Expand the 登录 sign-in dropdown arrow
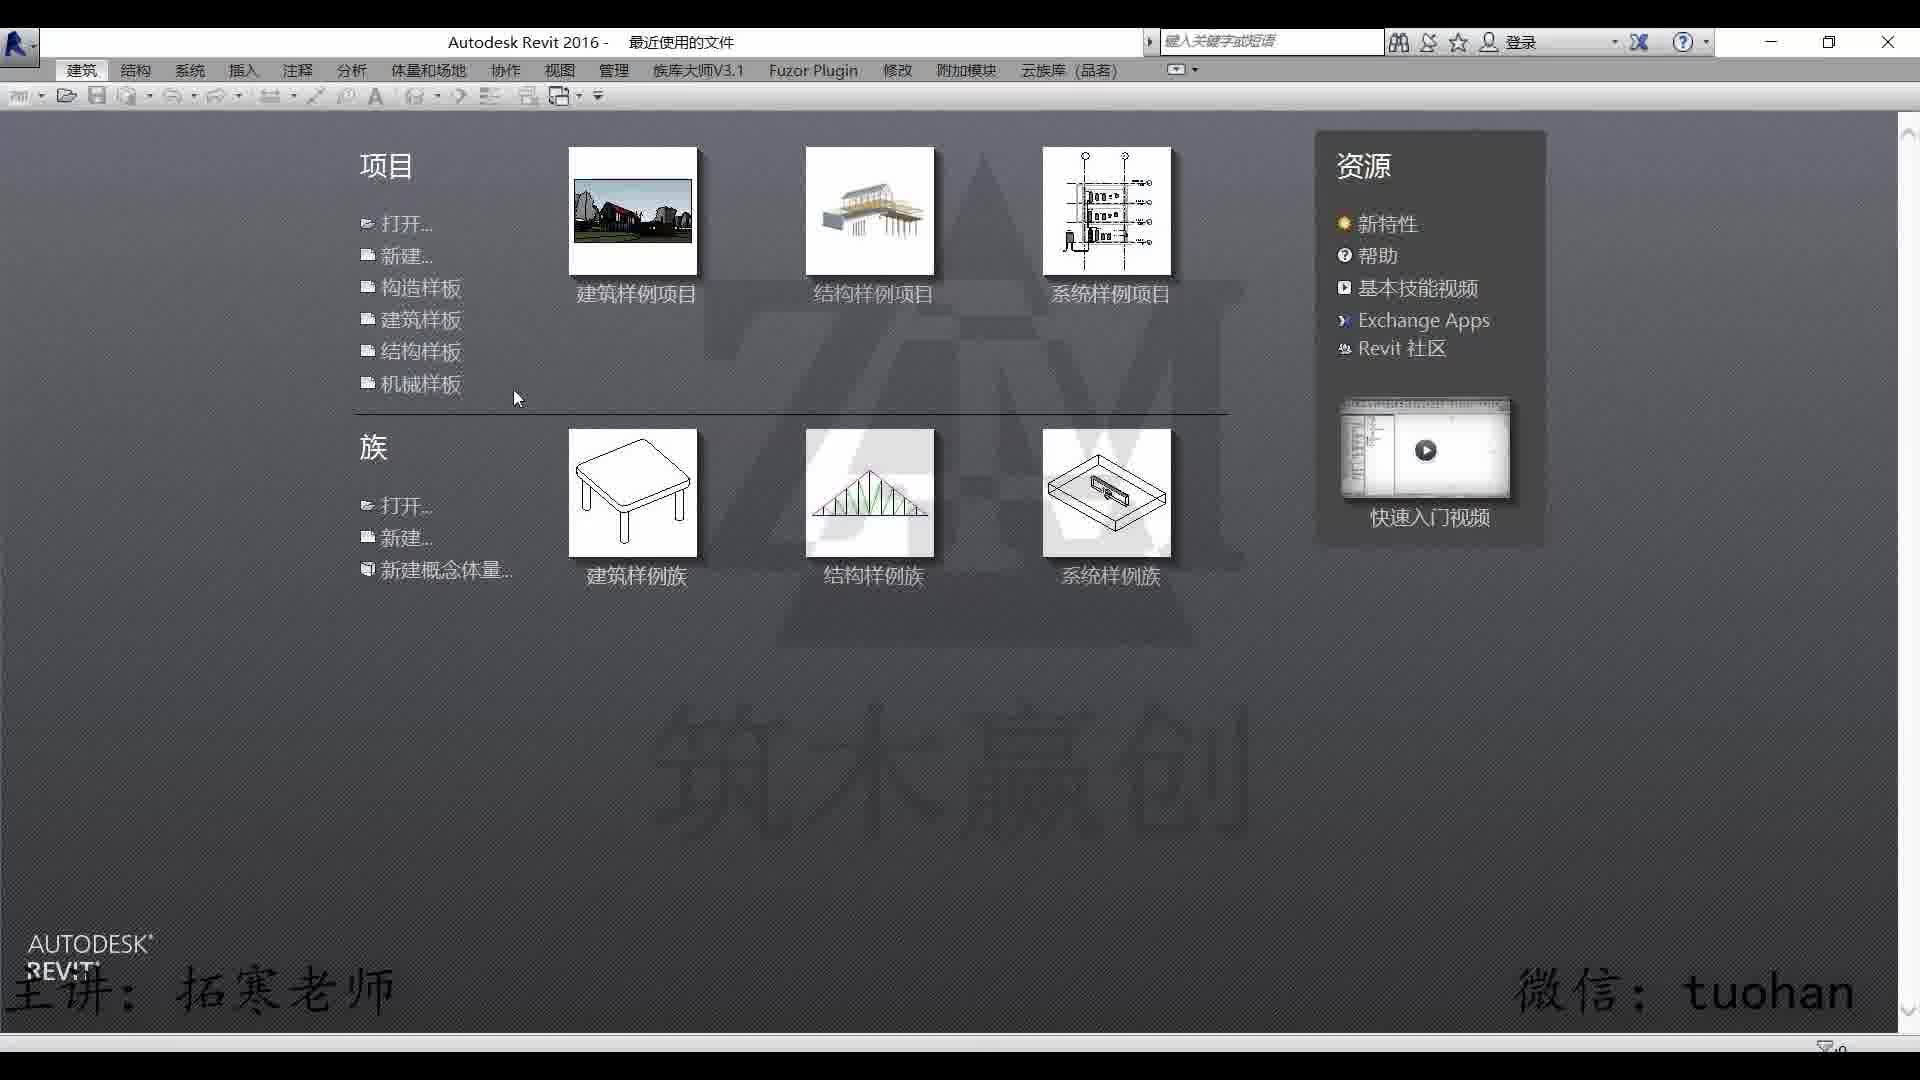The image size is (1920, 1080). click(1614, 42)
